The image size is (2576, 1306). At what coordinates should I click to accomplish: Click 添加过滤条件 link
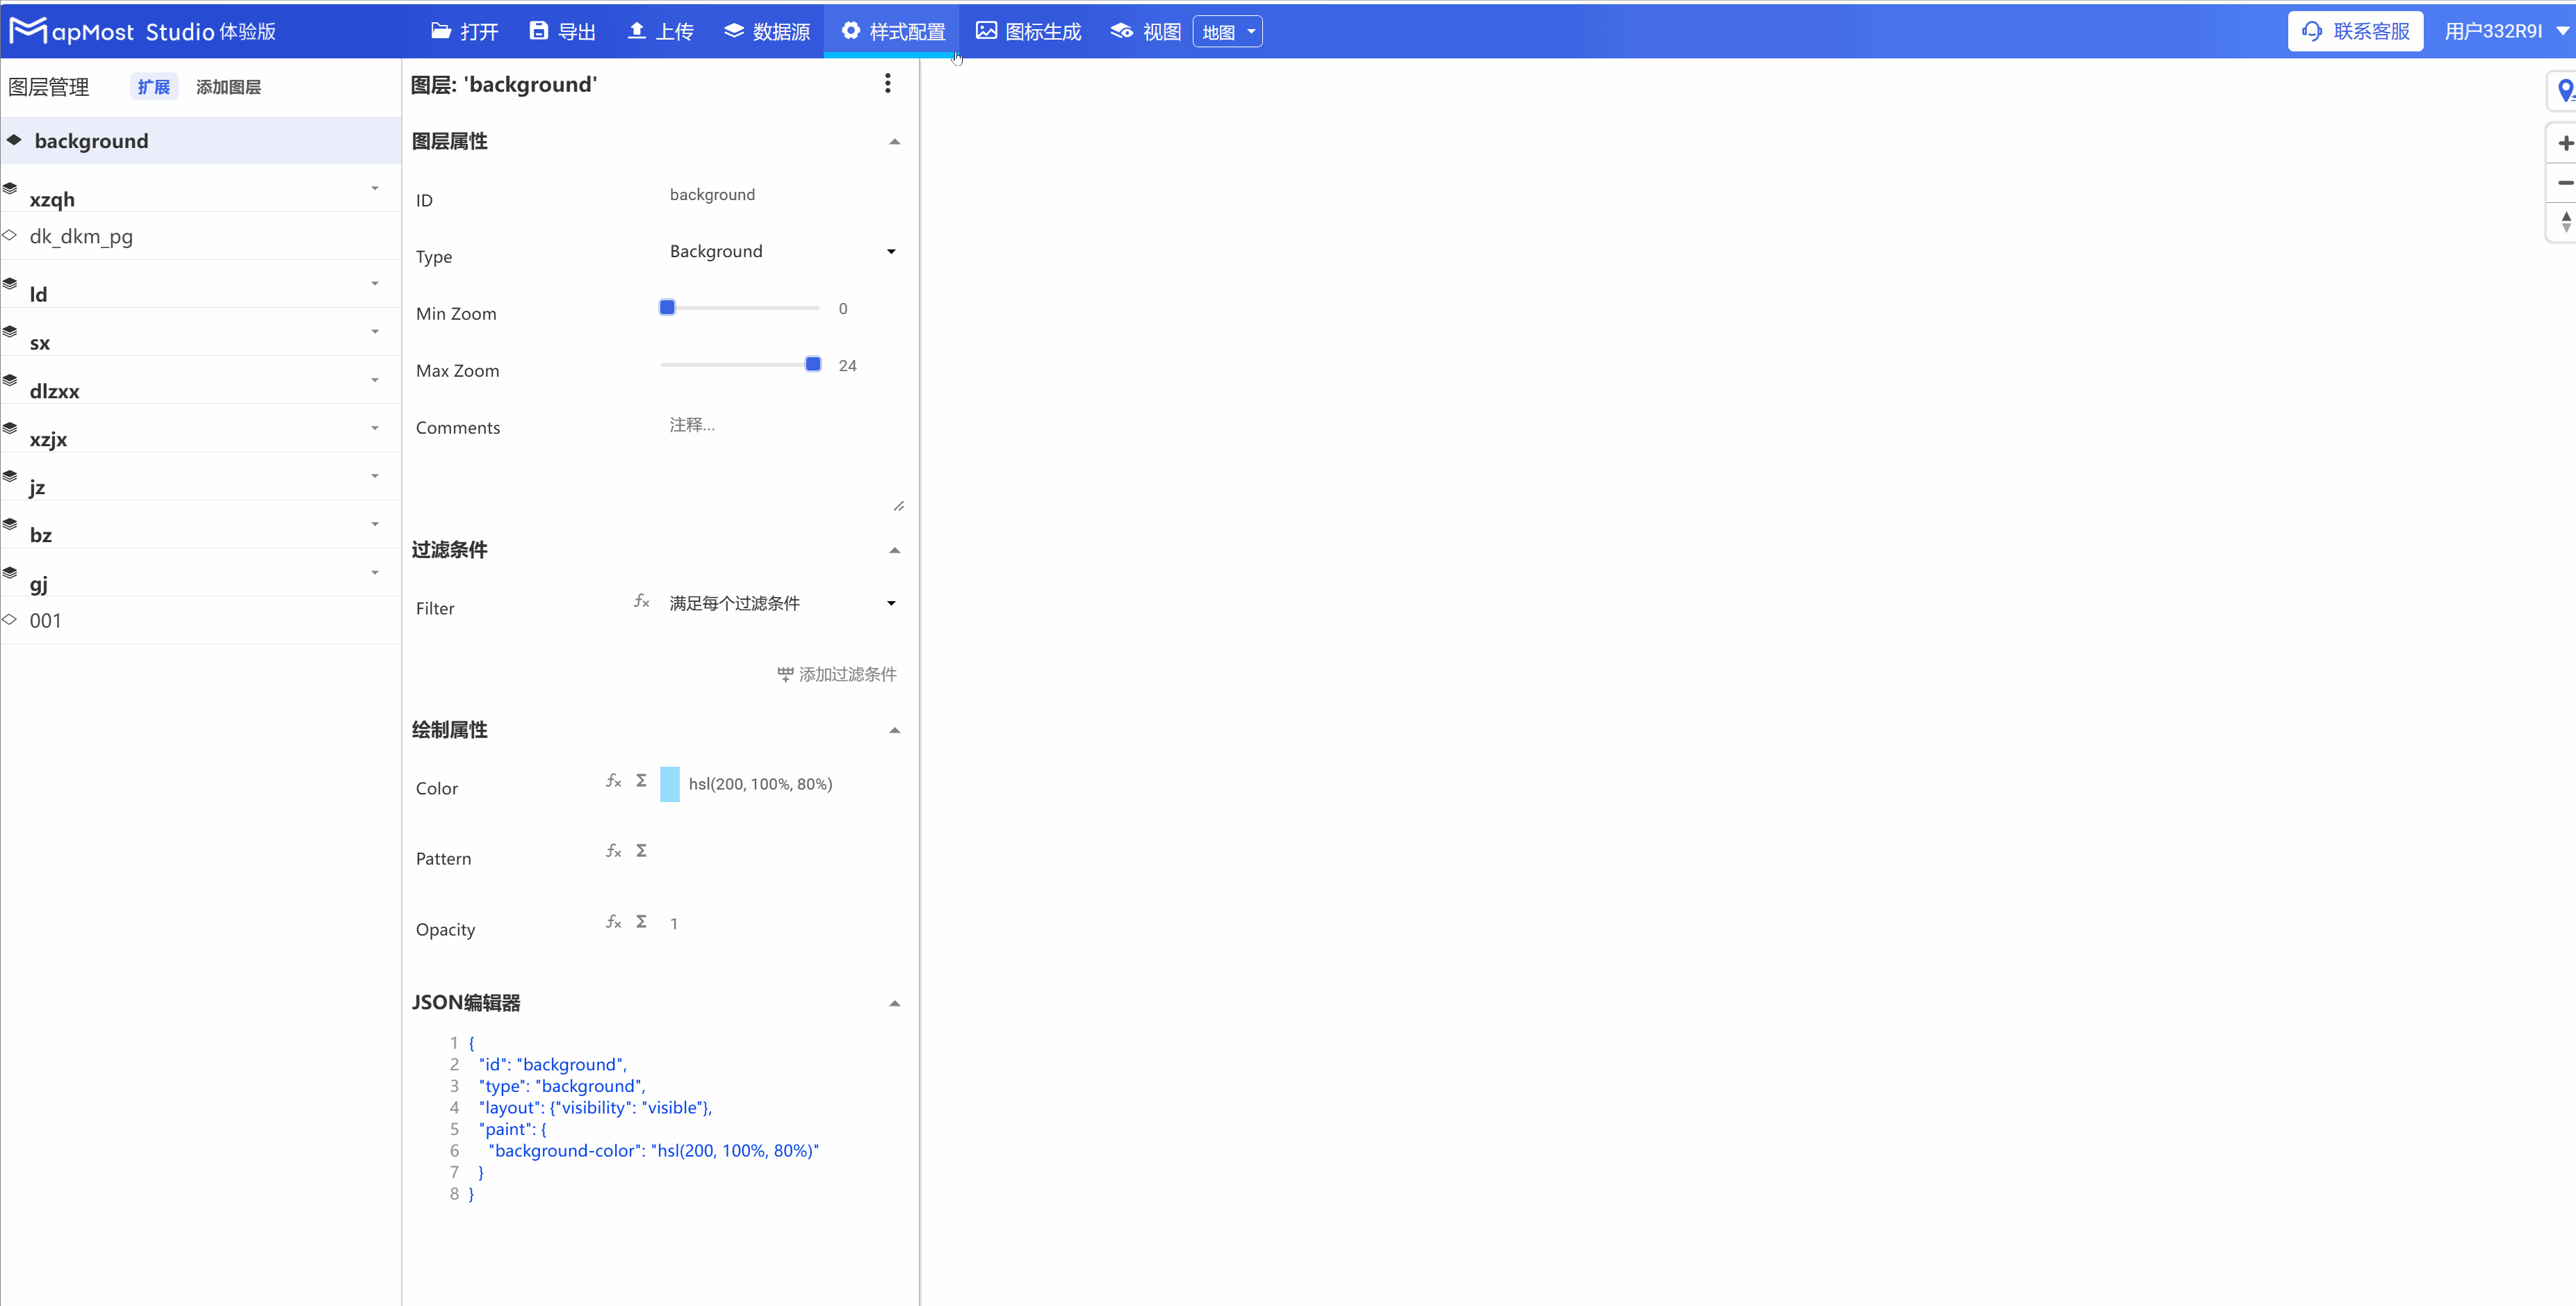pyautogui.click(x=837, y=675)
